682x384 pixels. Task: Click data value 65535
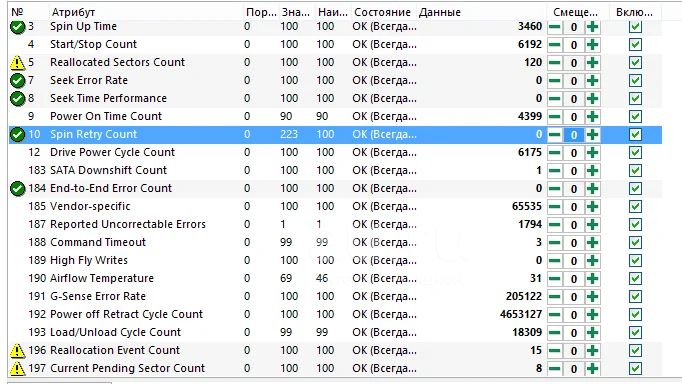pos(527,206)
